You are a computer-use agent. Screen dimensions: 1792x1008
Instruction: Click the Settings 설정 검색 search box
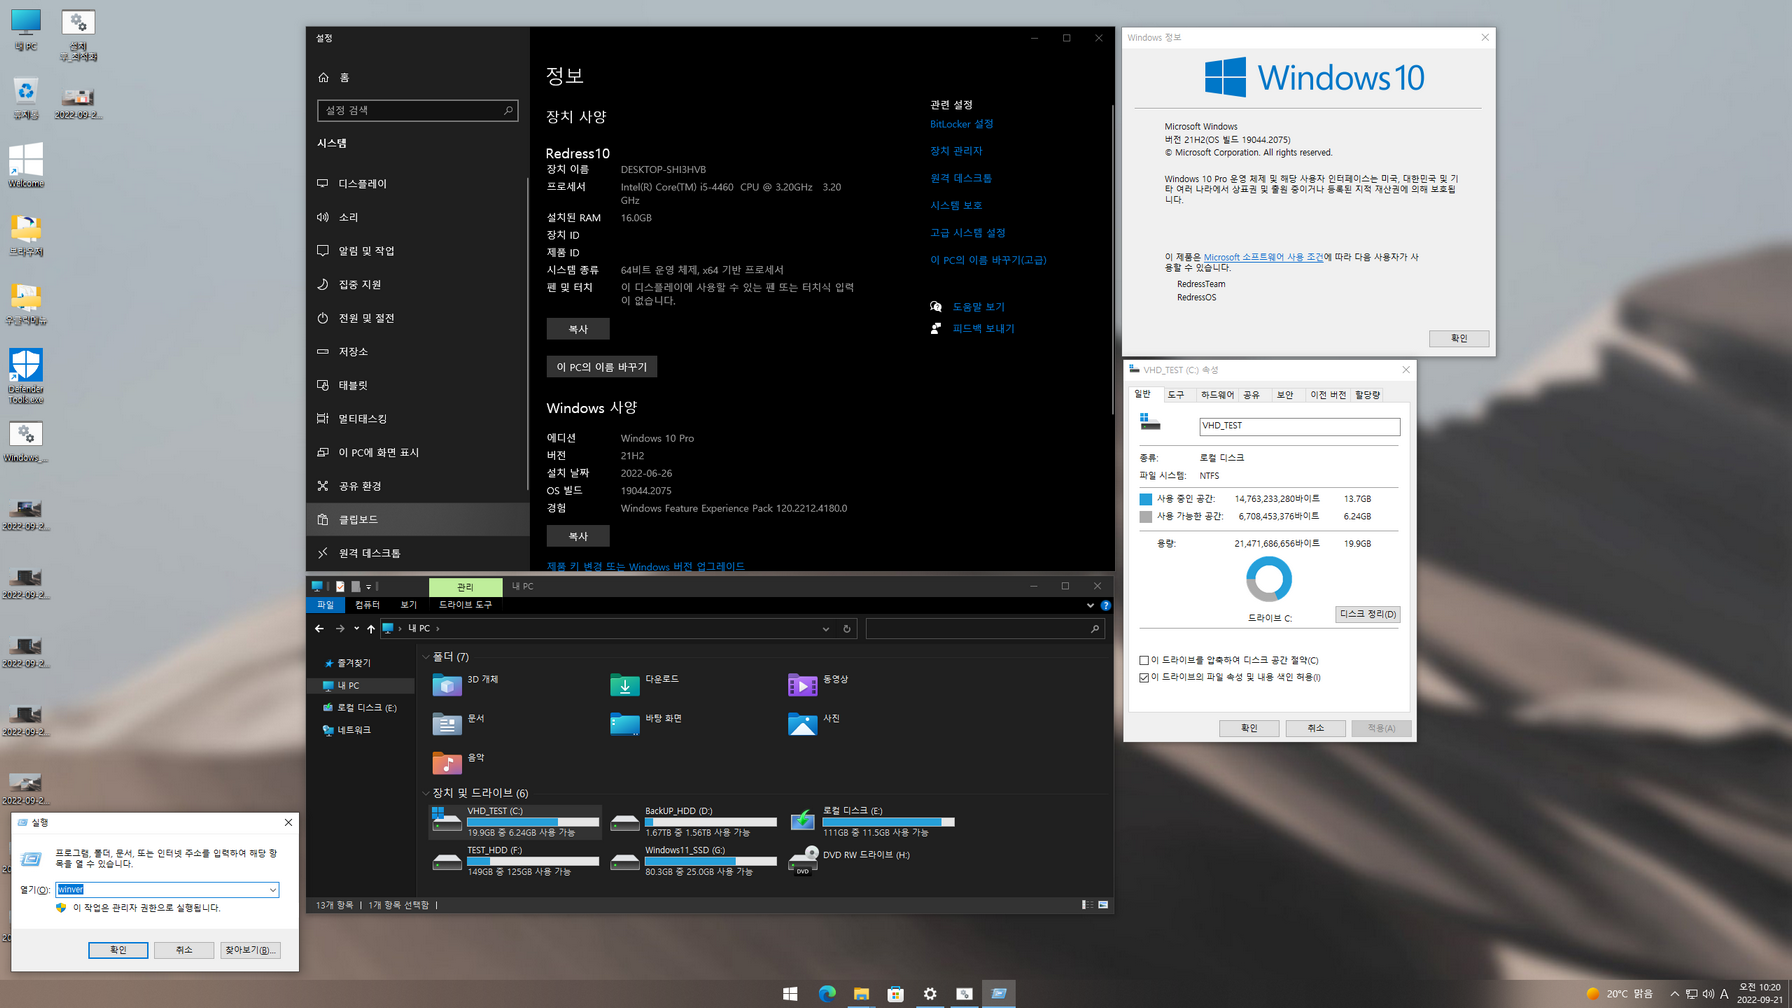[418, 110]
